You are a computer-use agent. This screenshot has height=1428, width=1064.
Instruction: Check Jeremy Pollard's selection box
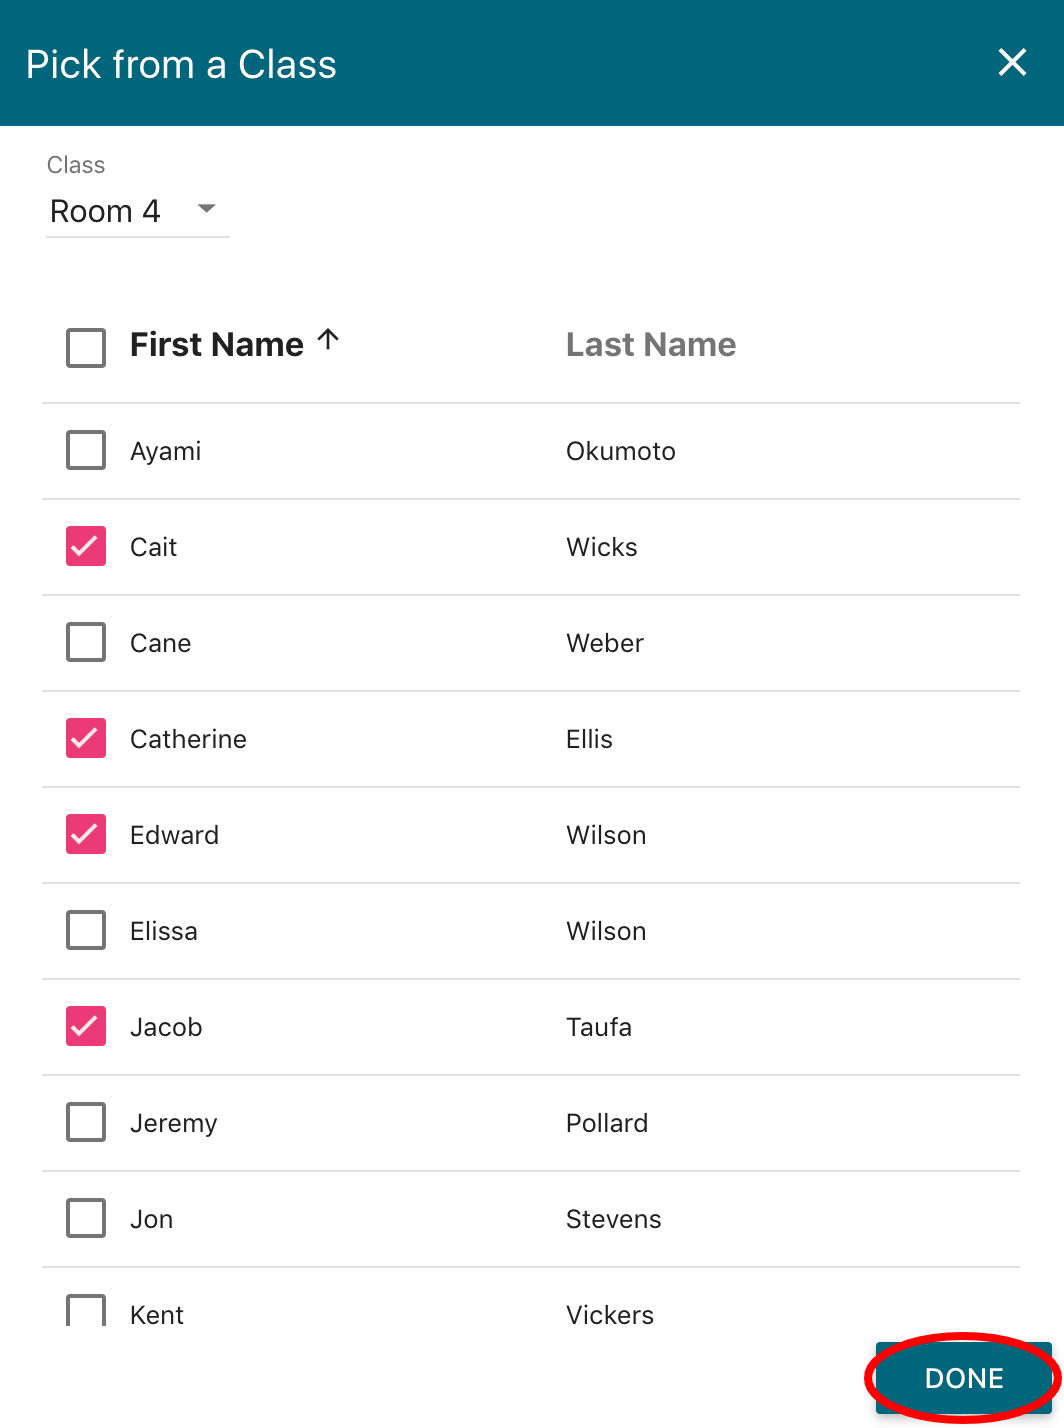pos(85,1122)
